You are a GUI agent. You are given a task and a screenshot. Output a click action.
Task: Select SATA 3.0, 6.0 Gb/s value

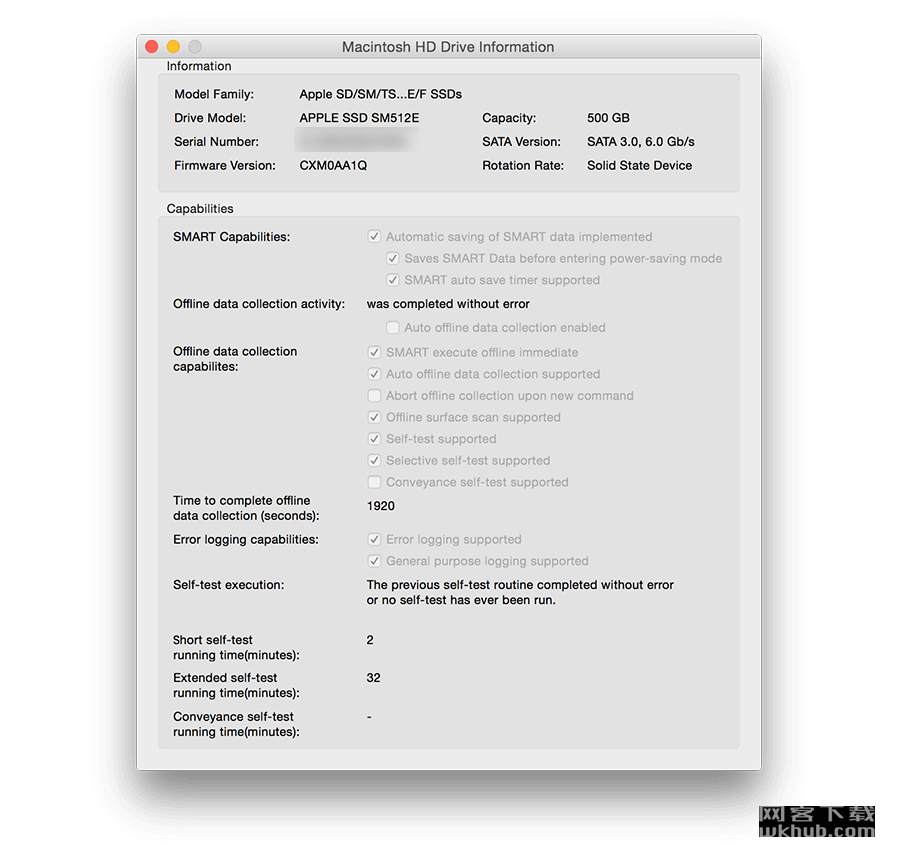coord(641,142)
